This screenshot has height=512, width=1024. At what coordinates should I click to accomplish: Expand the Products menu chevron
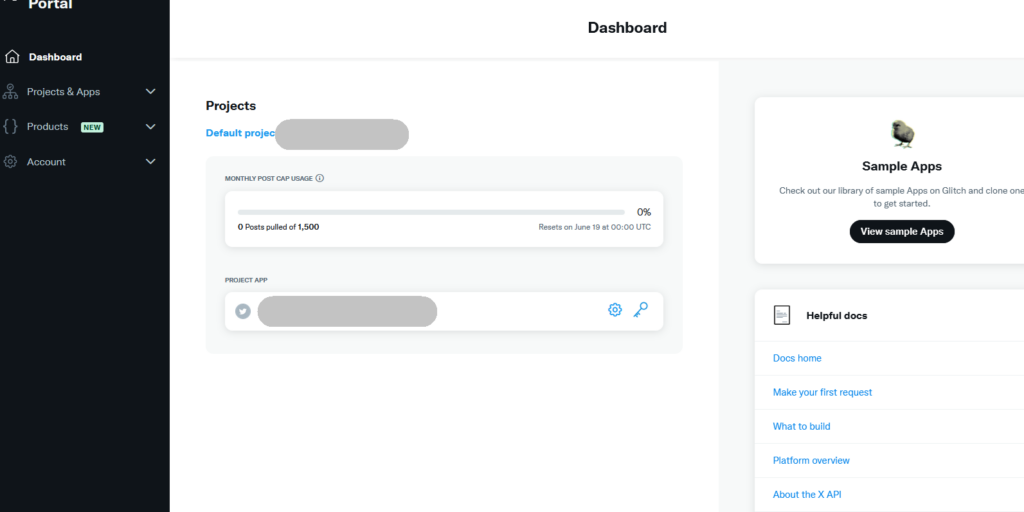[151, 127]
